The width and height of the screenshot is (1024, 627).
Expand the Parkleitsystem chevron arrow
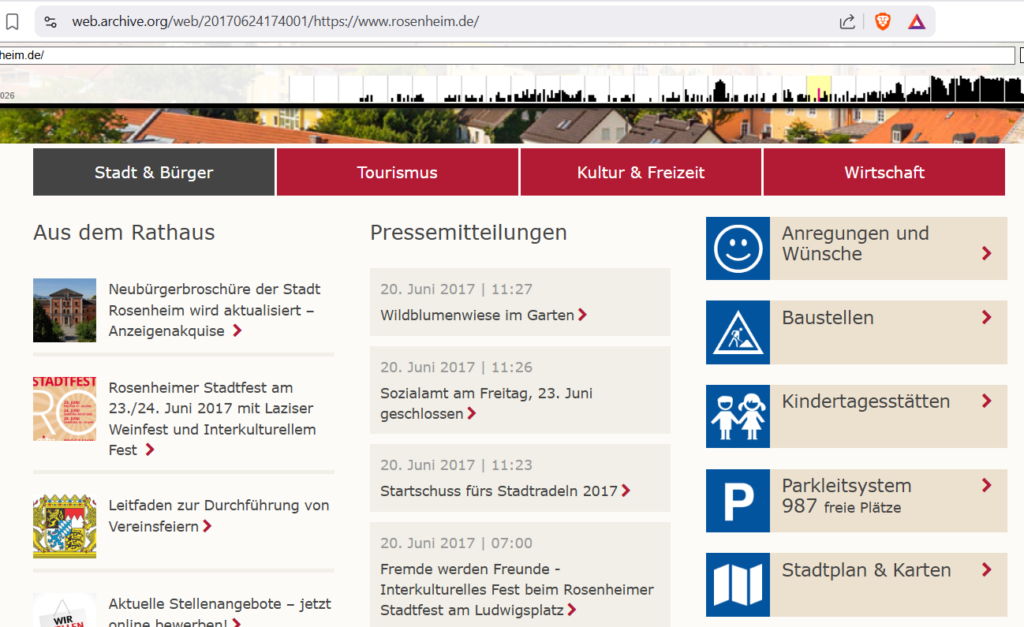pos(987,486)
